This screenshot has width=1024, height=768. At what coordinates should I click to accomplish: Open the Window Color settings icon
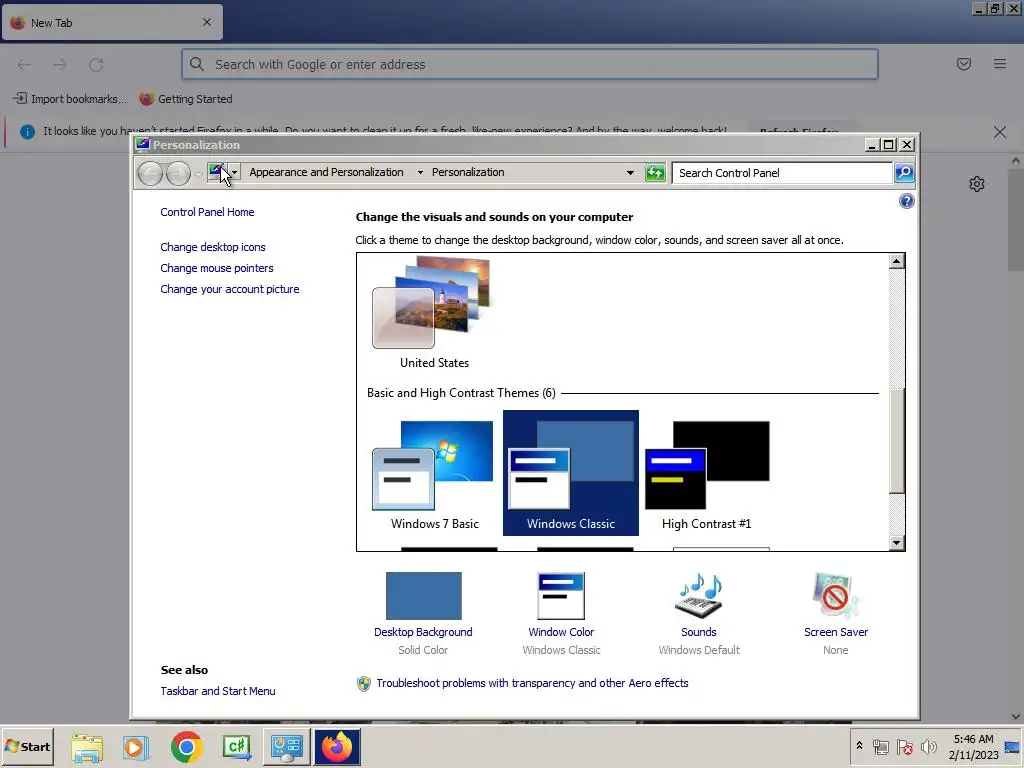(561, 596)
